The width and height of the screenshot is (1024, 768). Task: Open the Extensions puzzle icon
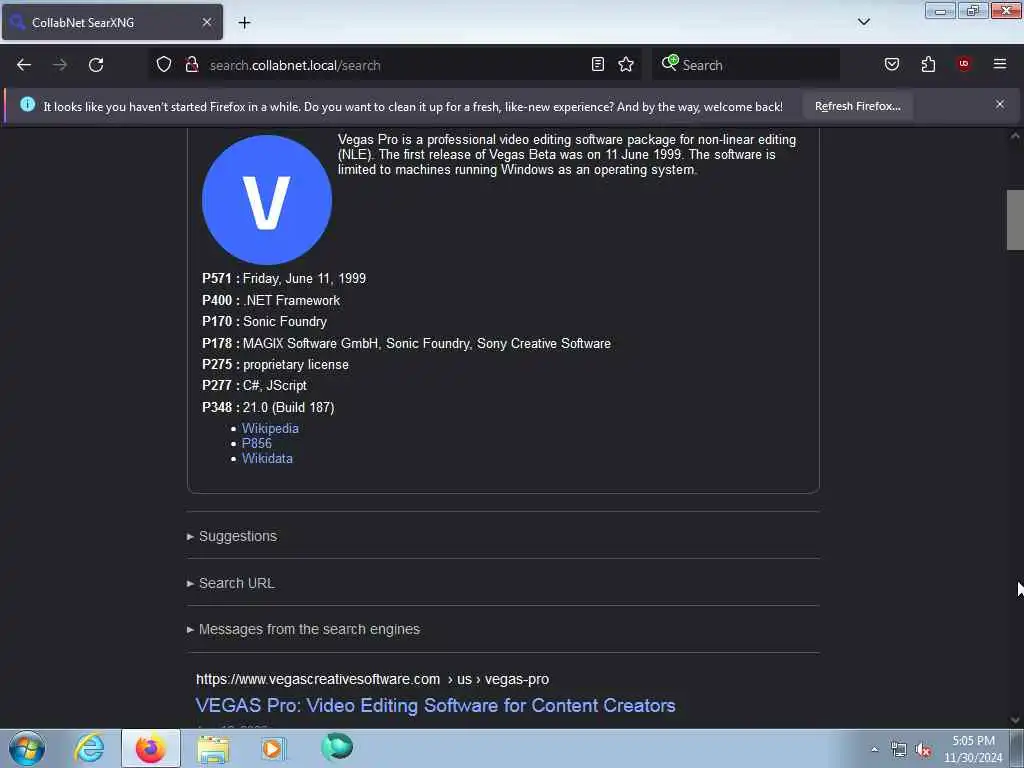[x=928, y=64]
